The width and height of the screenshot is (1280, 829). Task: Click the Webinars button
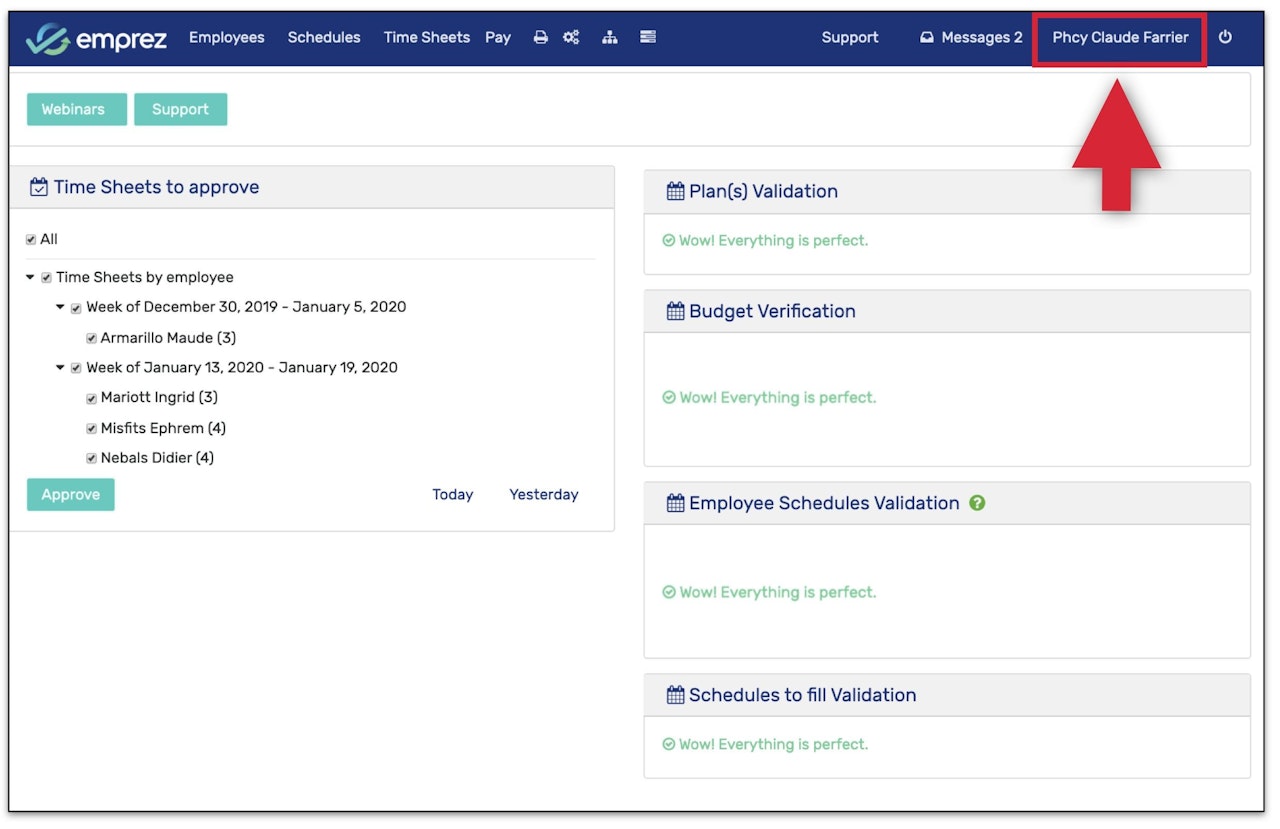(73, 110)
